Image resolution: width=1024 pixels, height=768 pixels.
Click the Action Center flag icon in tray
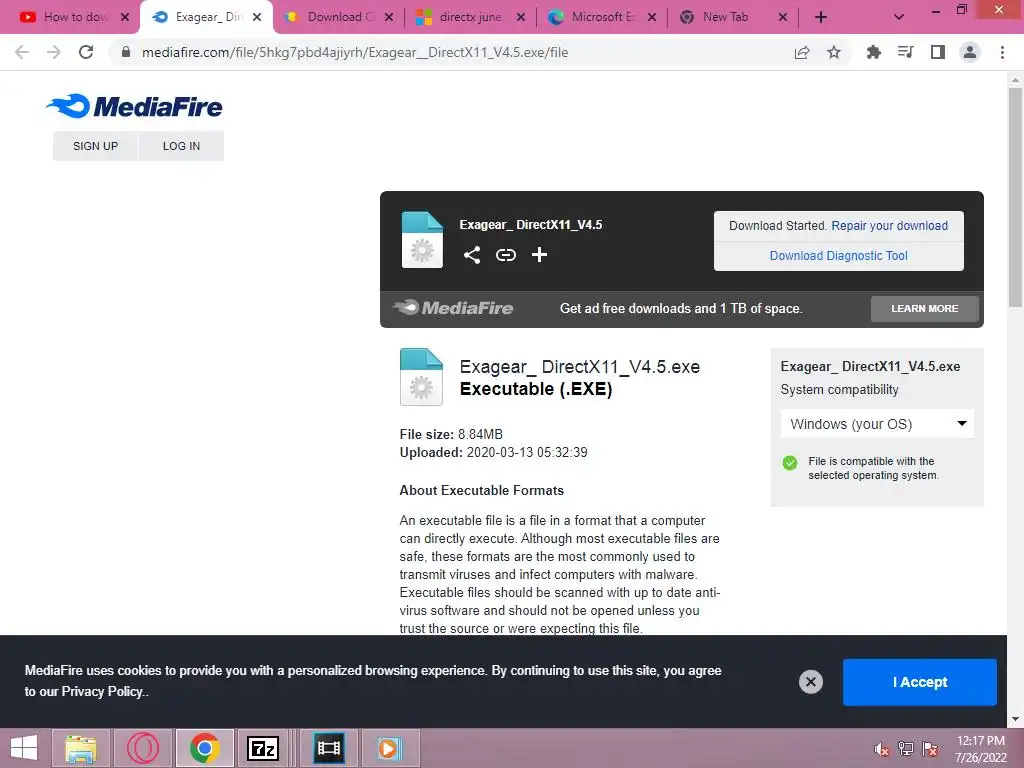pos(930,749)
